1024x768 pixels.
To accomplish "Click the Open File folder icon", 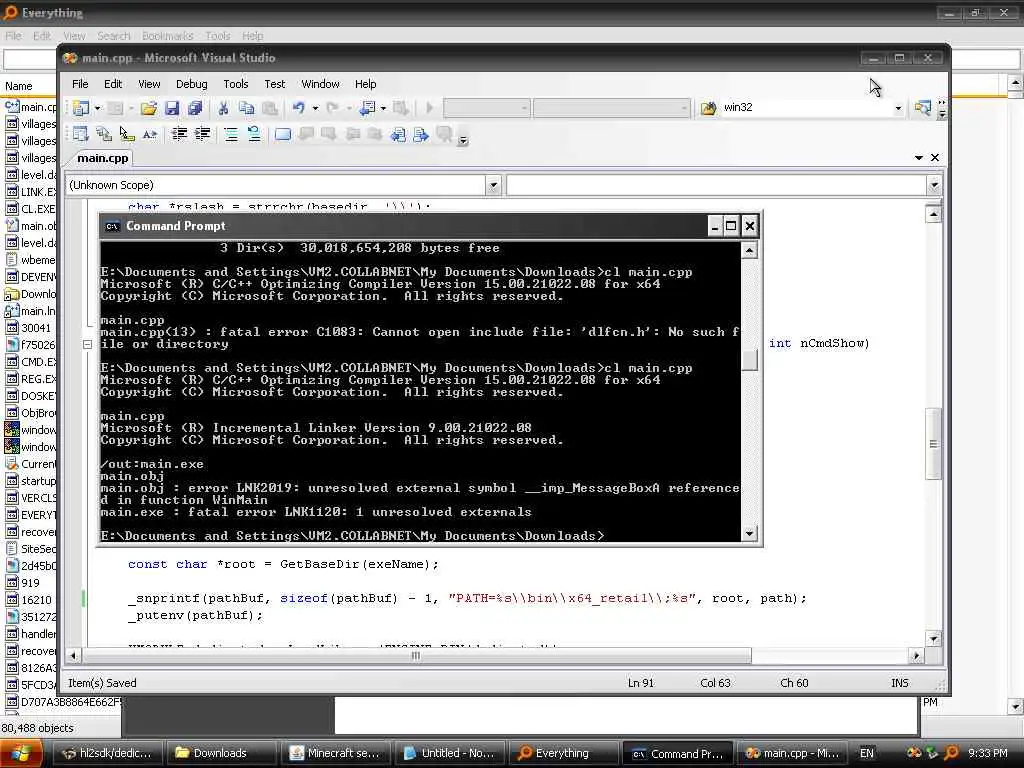I will 148,108.
